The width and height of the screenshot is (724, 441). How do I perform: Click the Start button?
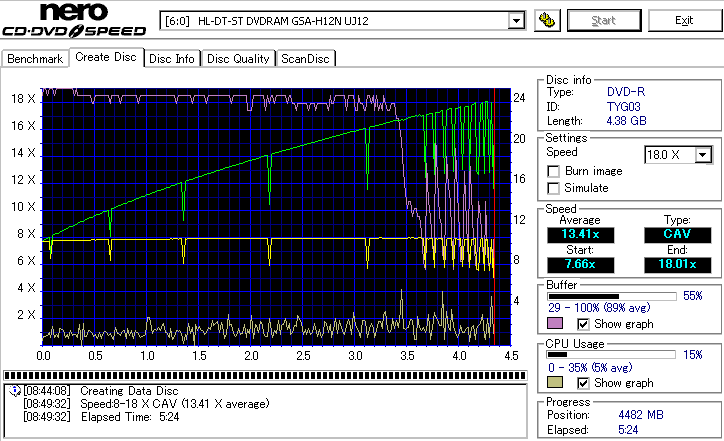pyautogui.click(x=604, y=21)
